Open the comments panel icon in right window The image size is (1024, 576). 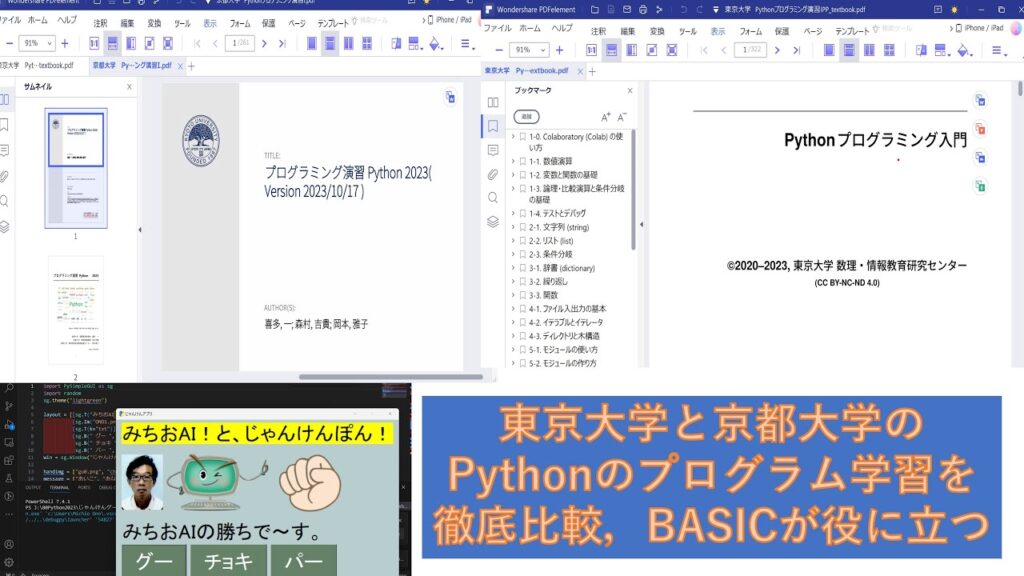point(492,150)
